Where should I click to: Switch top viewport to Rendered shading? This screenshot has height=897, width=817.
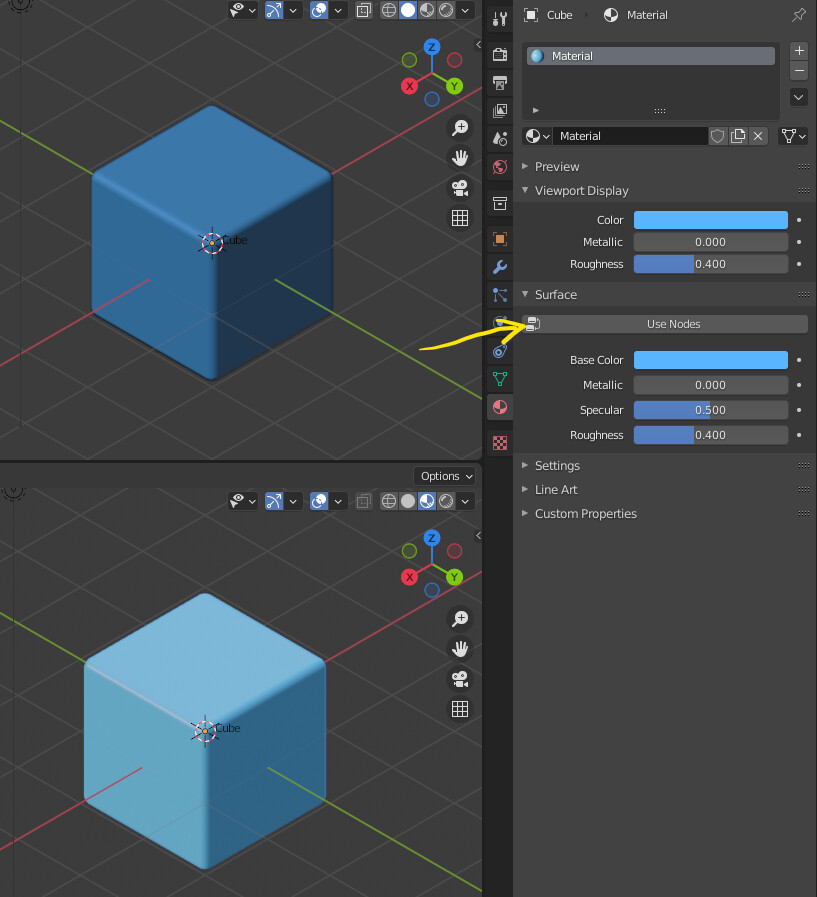point(448,10)
